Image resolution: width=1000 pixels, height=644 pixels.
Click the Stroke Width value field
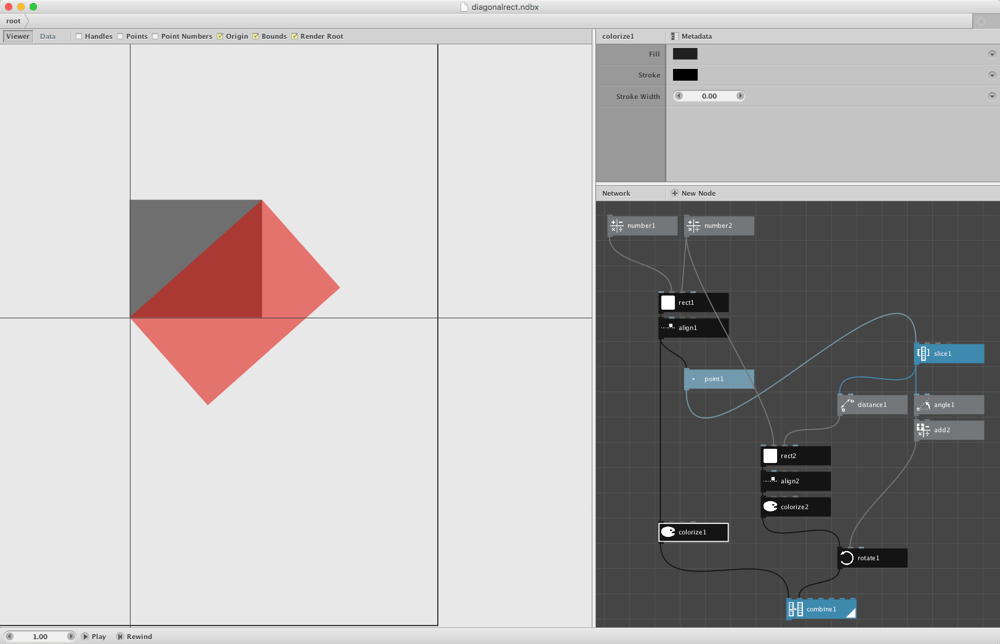point(709,96)
